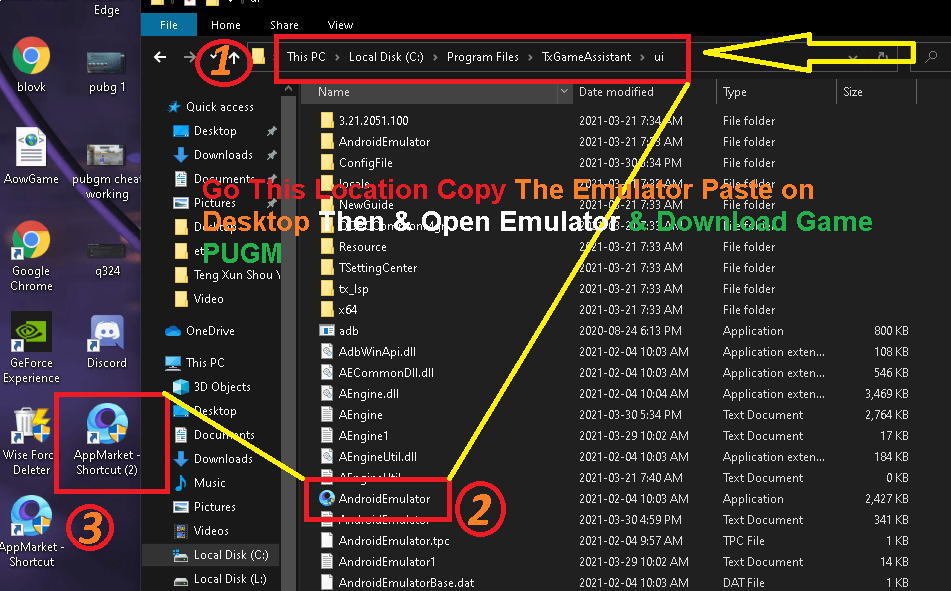The image size is (951, 591).
Task: Open the AppMarket - Shortcut (2) desktop icon
Action: click(x=107, y=439)
